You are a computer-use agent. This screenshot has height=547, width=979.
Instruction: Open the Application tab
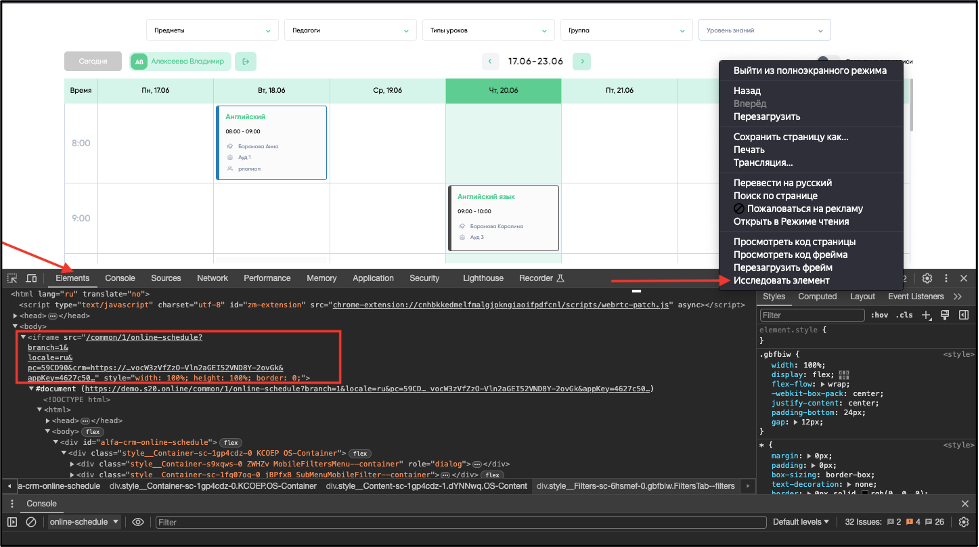tap(373, 278)
